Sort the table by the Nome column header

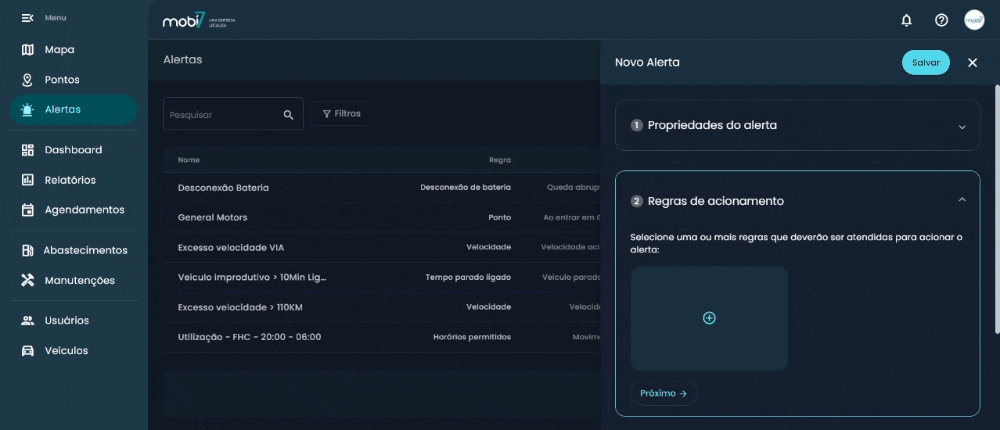click(x=189, y=160)
